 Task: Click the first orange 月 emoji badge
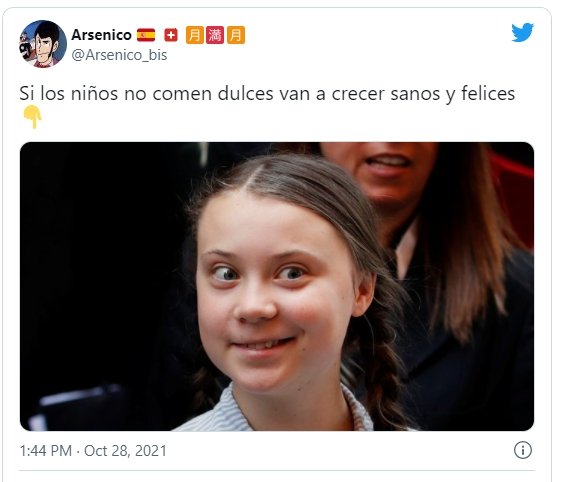195,35
